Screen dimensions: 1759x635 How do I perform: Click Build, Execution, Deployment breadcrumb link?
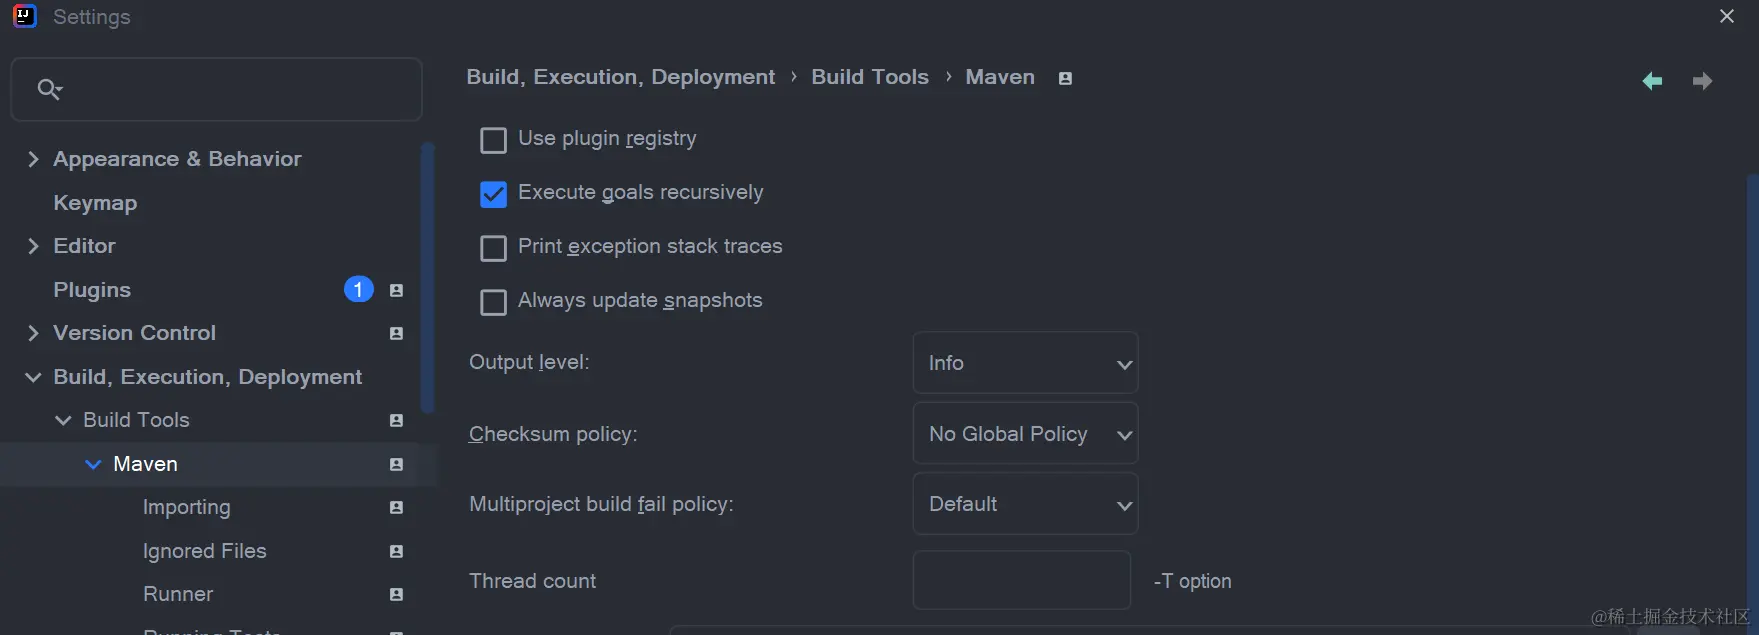pos(620,77)
